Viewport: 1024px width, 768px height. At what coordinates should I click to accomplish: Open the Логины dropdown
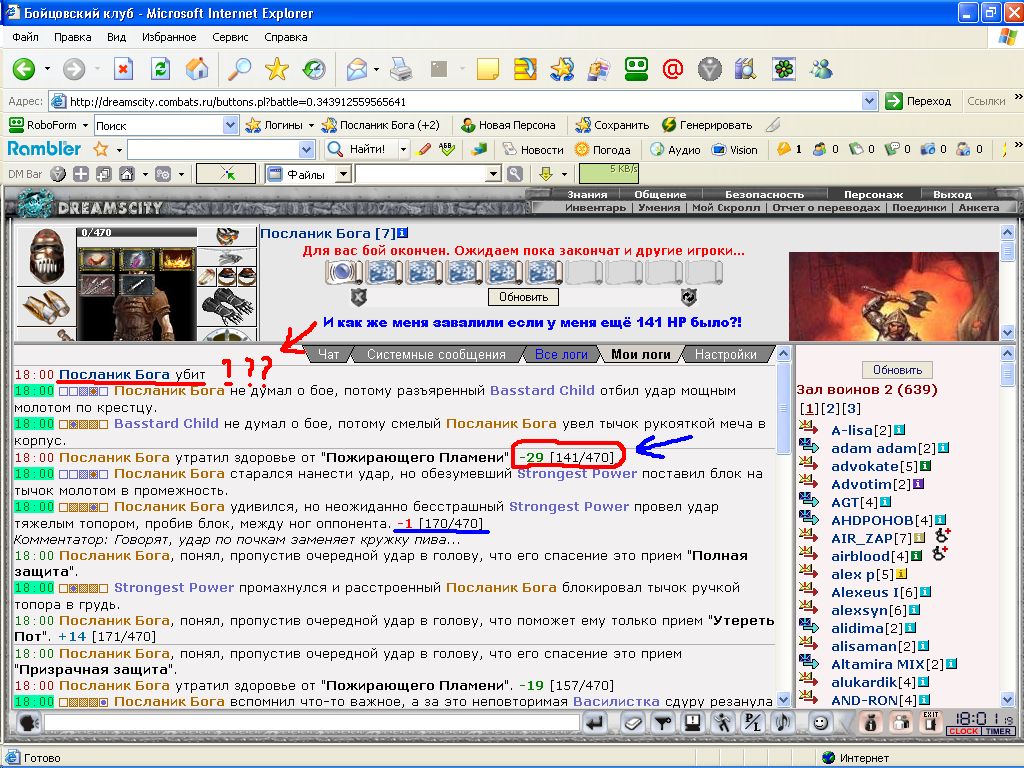[312, 125]
